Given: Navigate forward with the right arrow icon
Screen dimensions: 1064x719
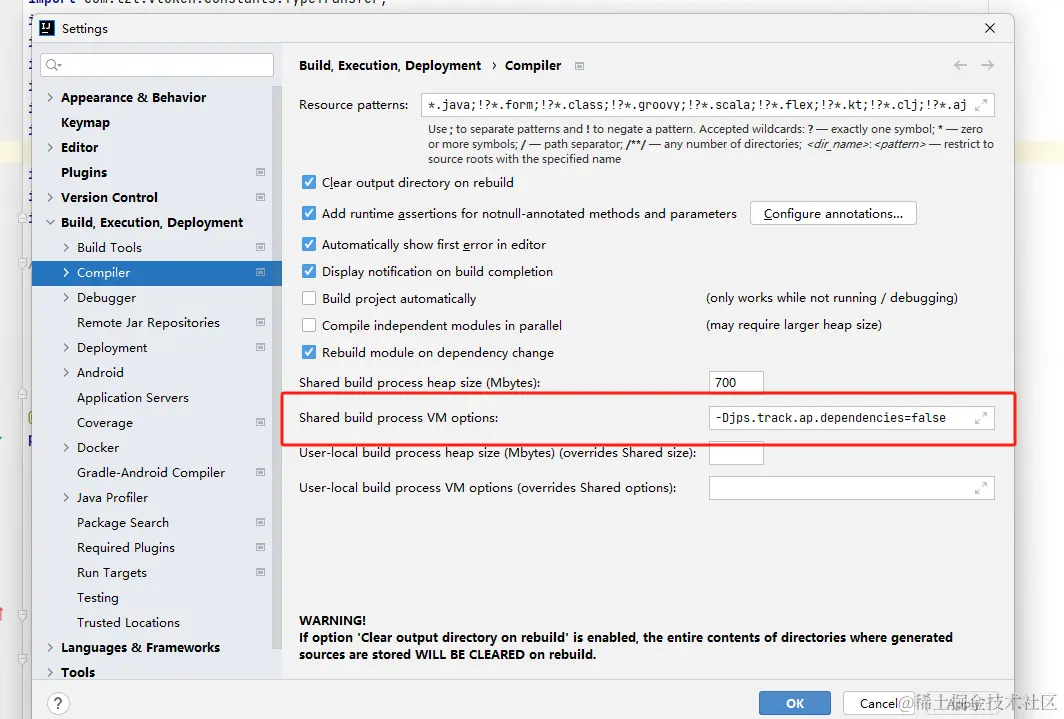Looking at the screenshot, I should 987,65.
